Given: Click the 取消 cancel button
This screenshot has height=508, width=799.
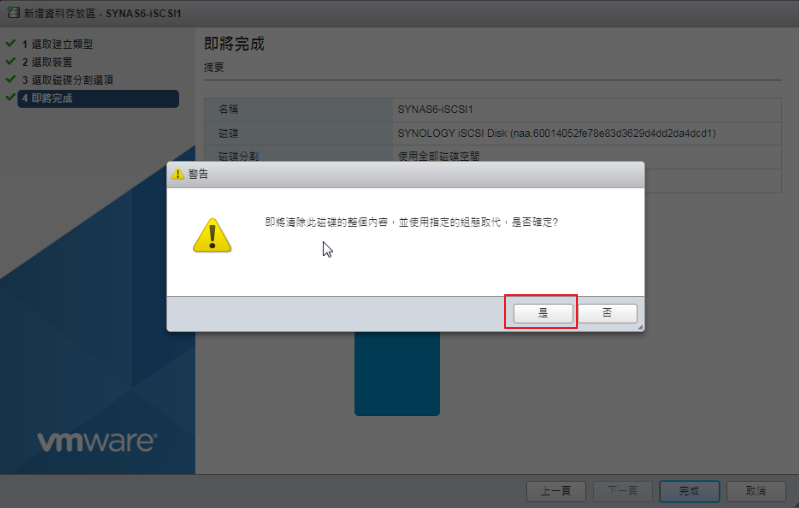Looking at the screenshot, I should pyautogui.click(x=756, y=491).
